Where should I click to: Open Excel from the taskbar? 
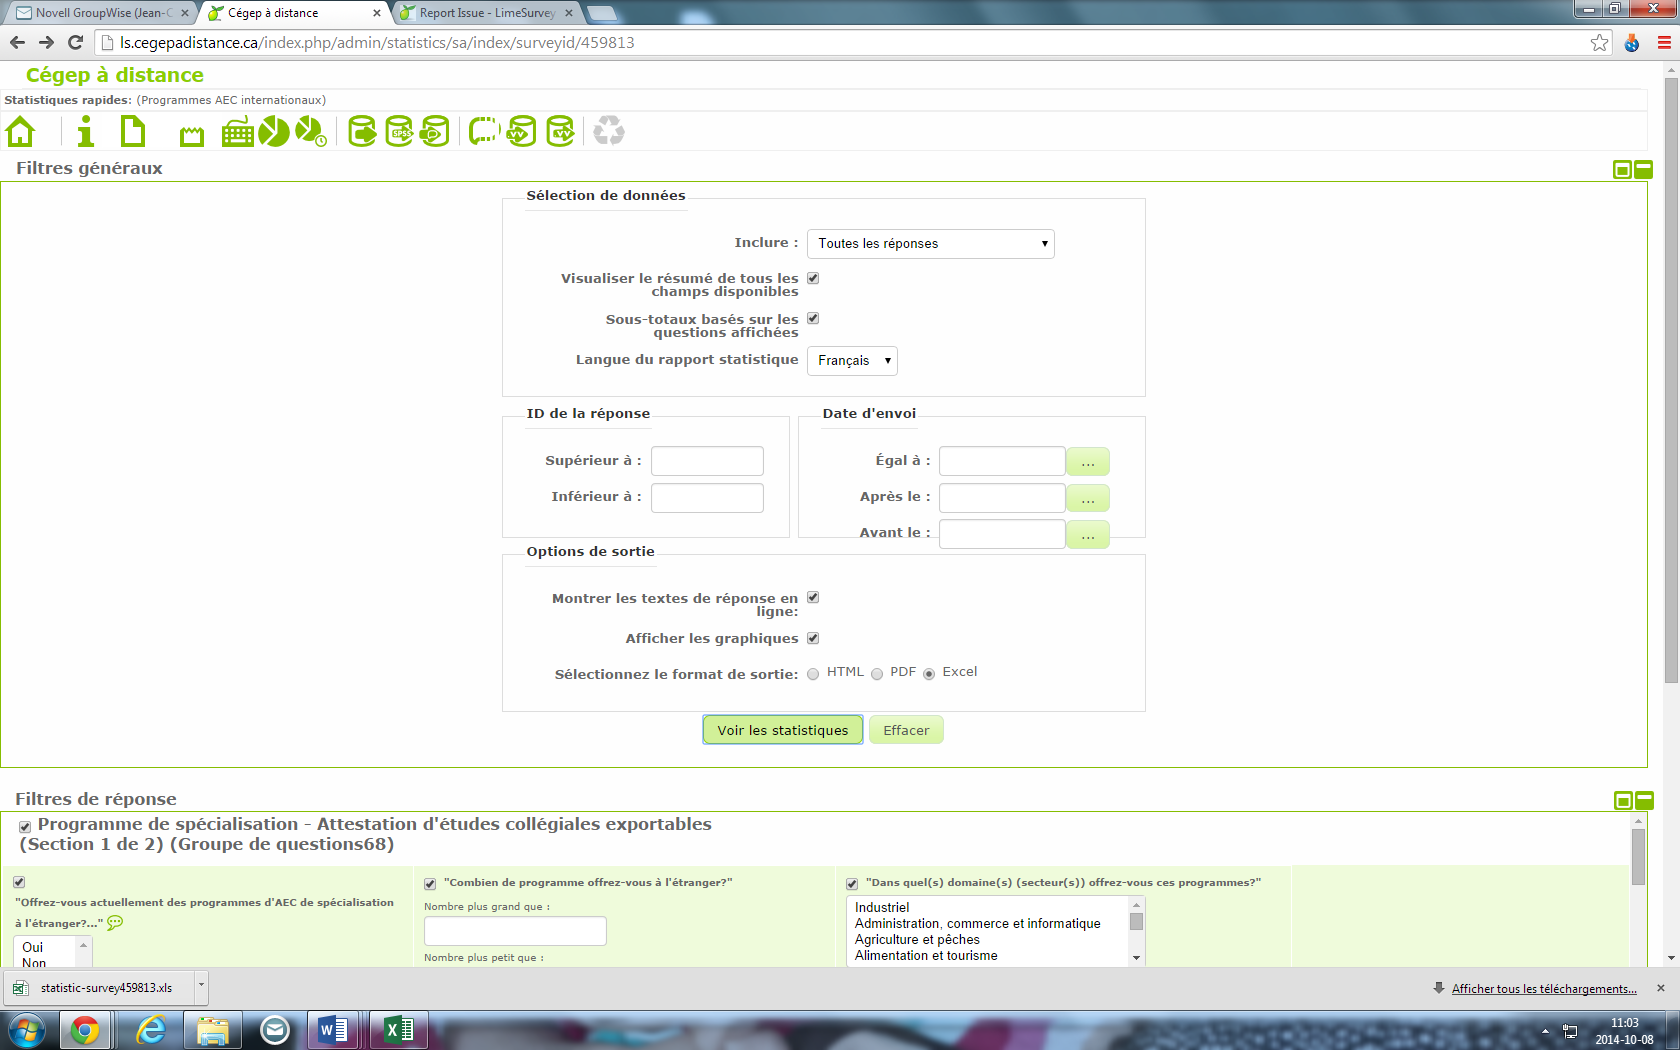coord(399,1029)
